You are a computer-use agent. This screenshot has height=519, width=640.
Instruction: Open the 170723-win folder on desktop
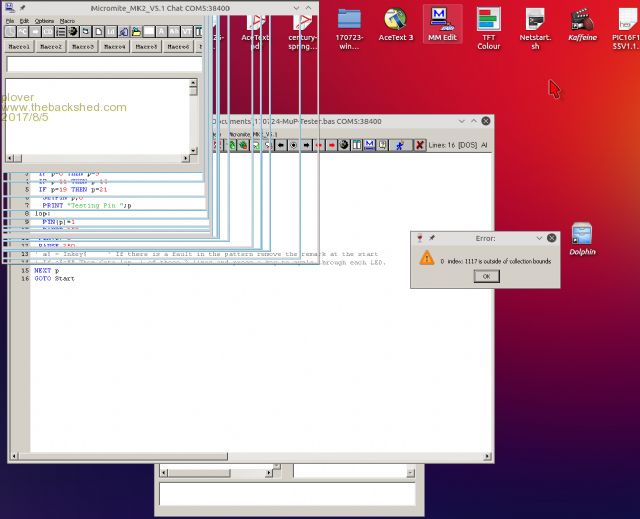[x=349, y=27]
